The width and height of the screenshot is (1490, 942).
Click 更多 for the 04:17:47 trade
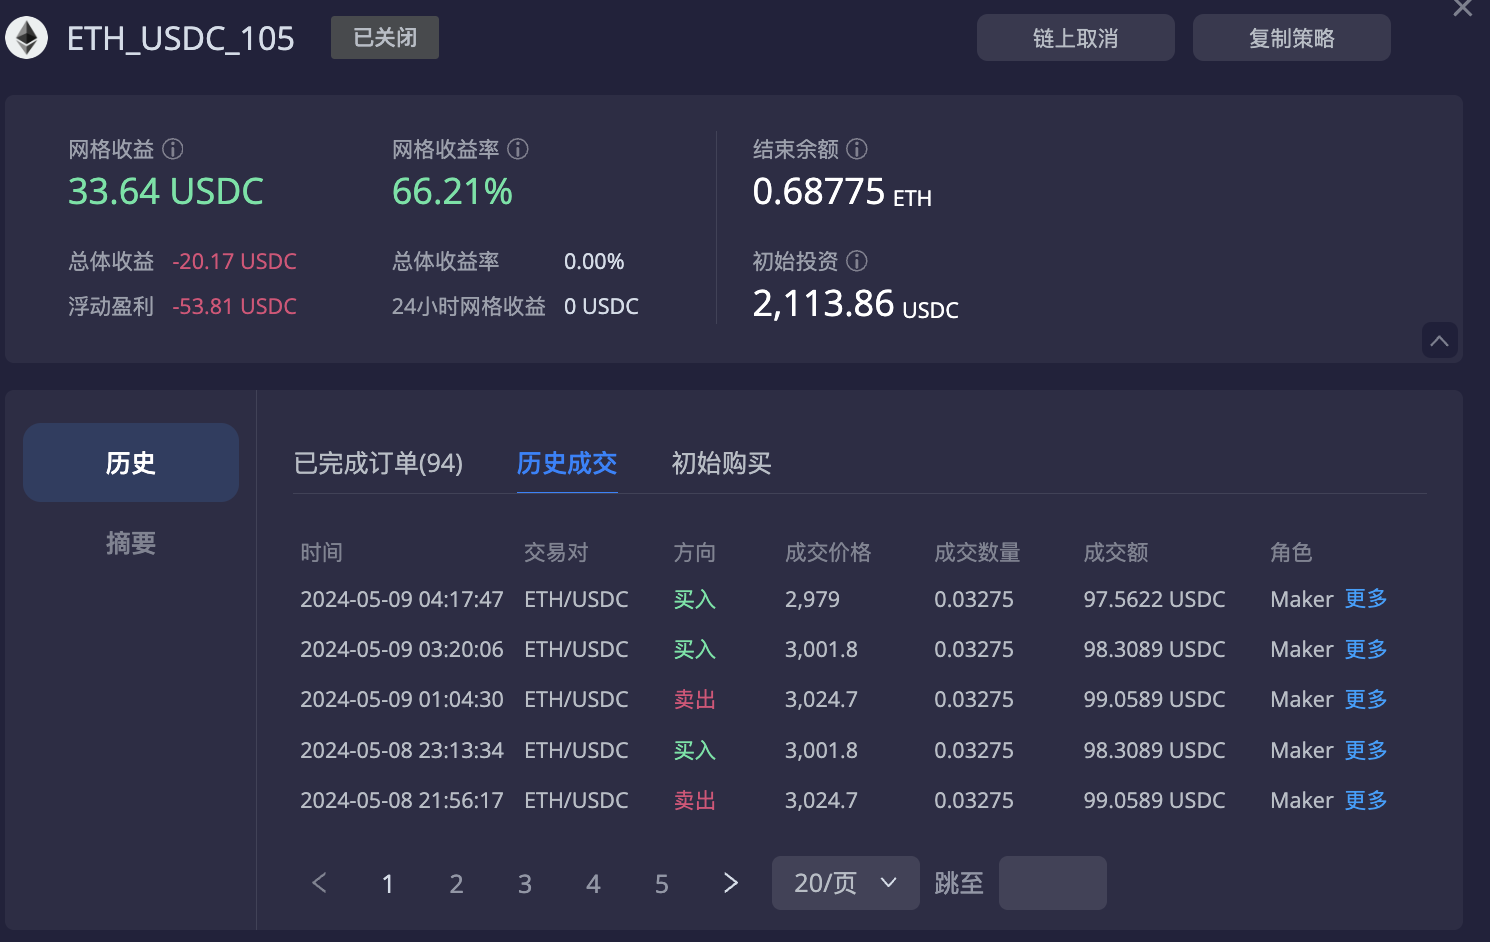coord(1366,599)
